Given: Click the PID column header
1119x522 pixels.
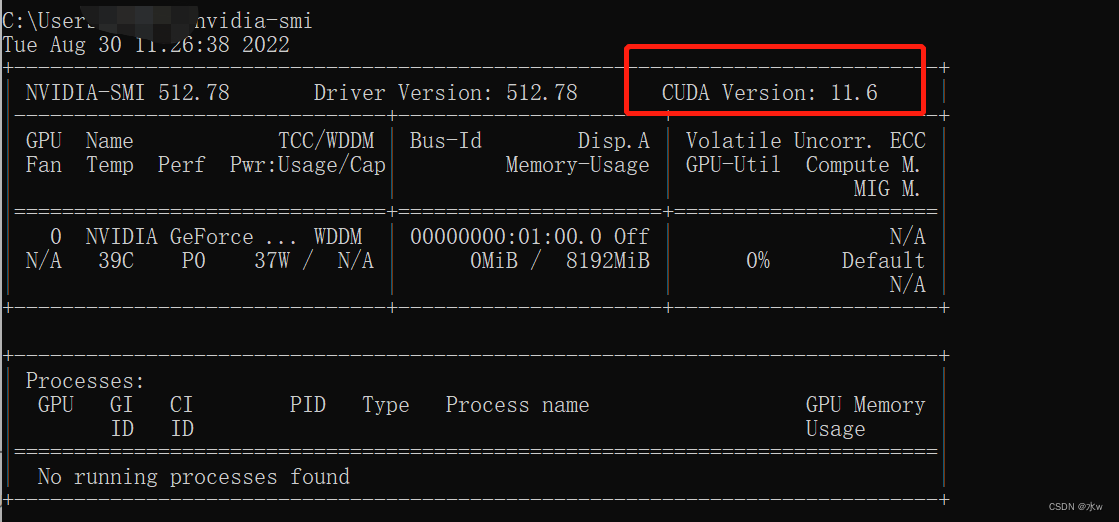Looking at the screenshot, I should tap(307, 405).
